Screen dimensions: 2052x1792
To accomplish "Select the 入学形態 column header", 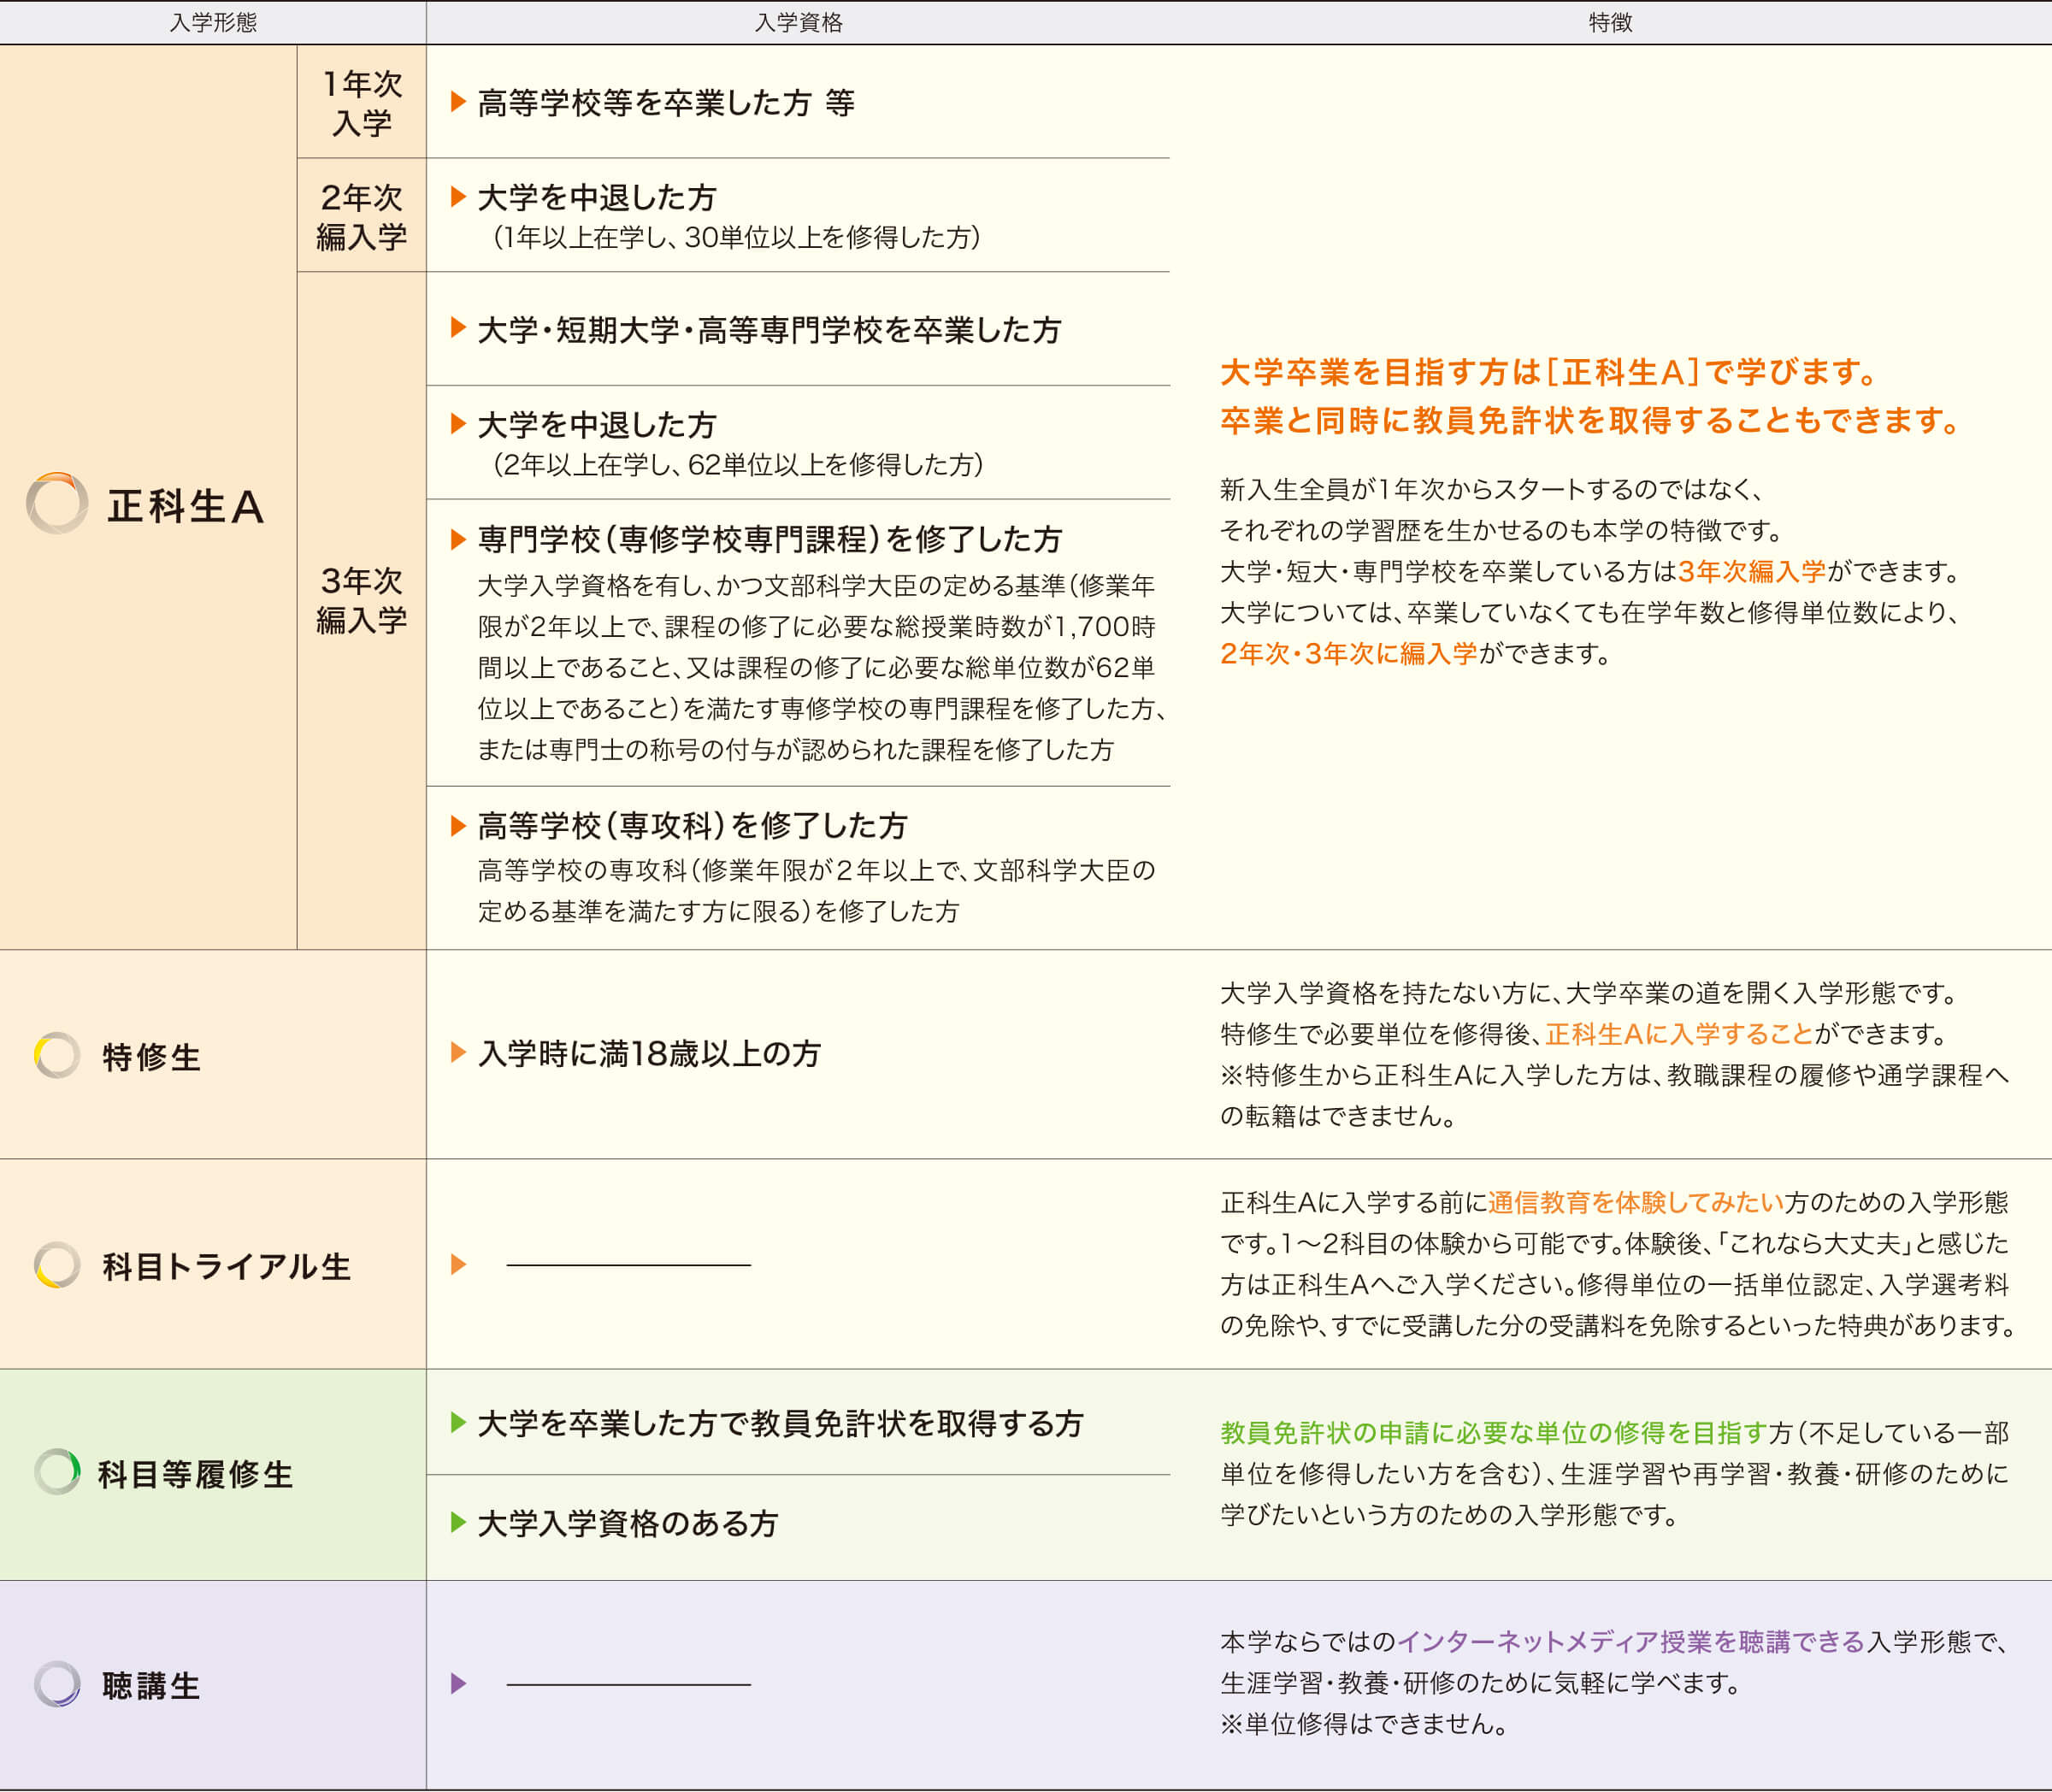I will pos(213,22).
